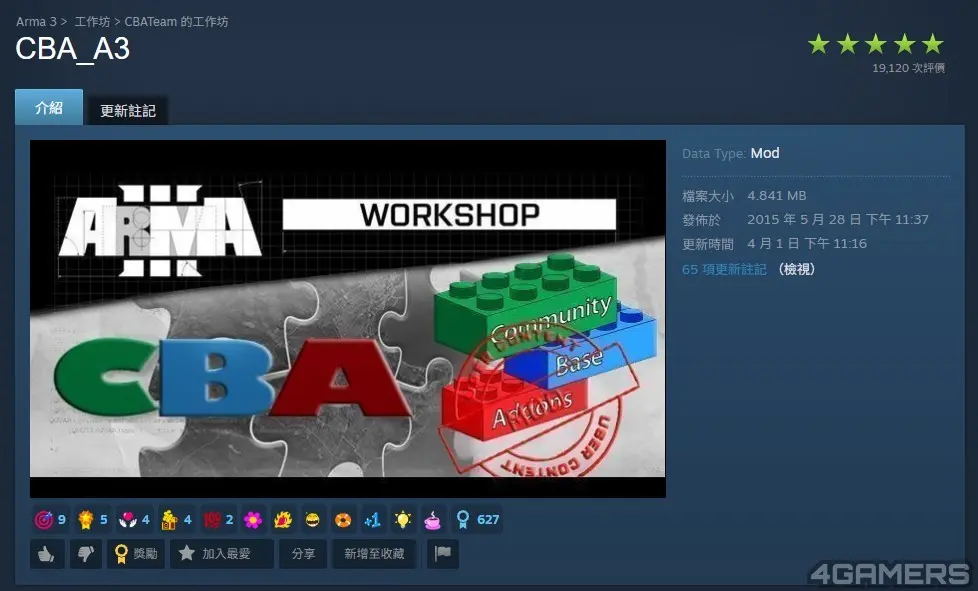Click the bullseye target award icon
This screenshot has width=978, height=591.
44,519
